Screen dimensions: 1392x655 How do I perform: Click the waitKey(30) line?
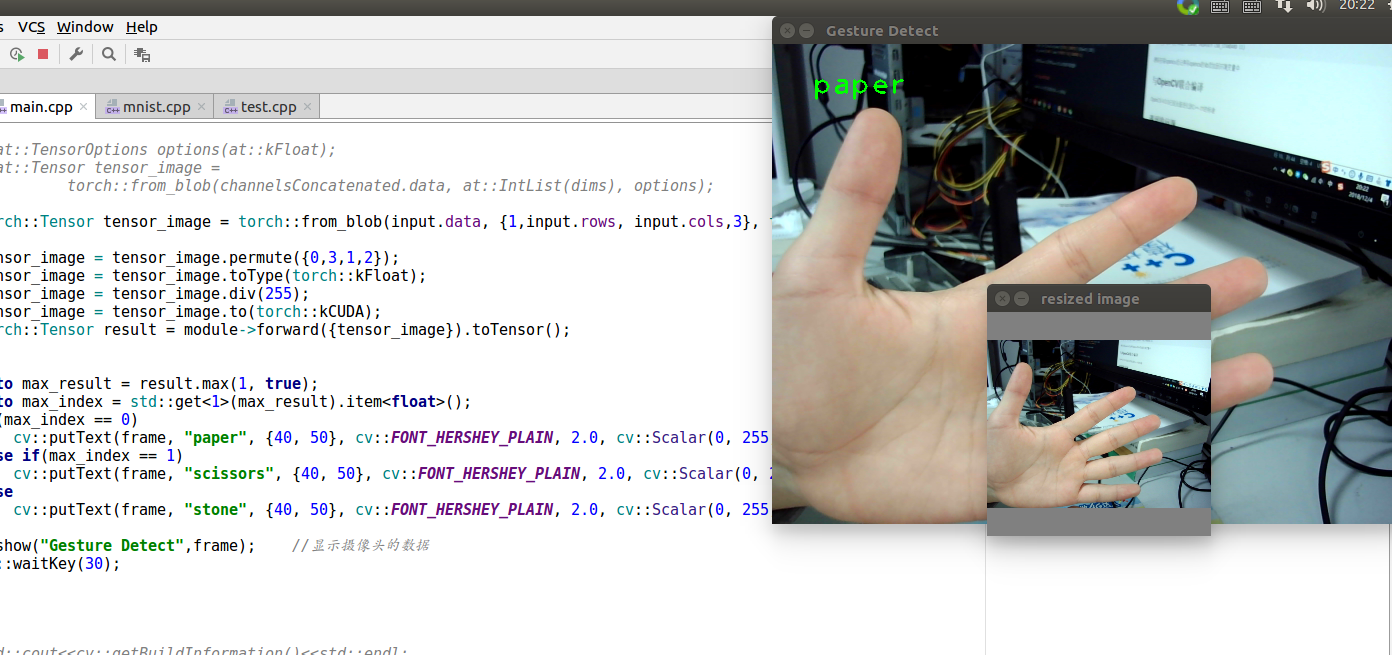click(60, 564)
